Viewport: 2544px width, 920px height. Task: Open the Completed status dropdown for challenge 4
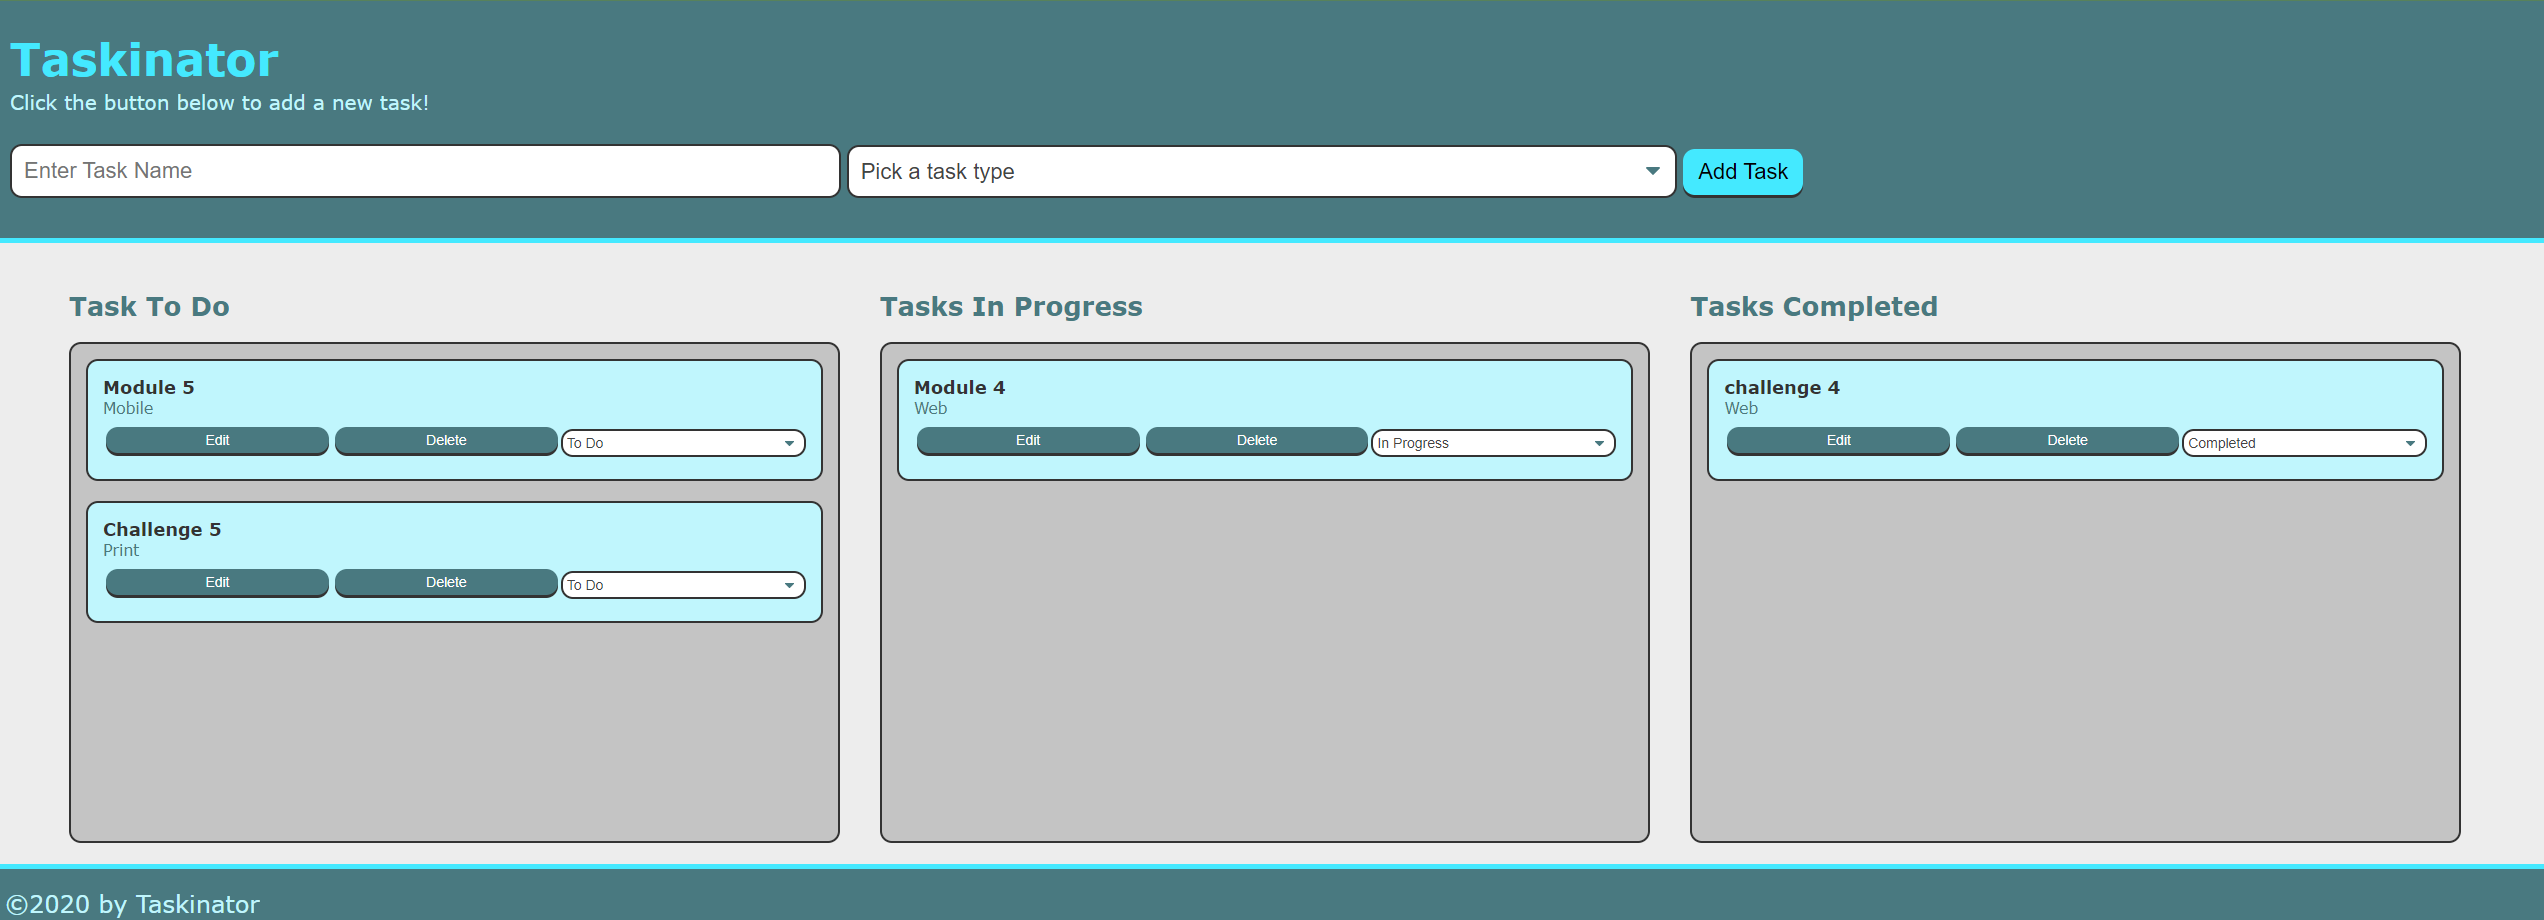point(2304,443)
